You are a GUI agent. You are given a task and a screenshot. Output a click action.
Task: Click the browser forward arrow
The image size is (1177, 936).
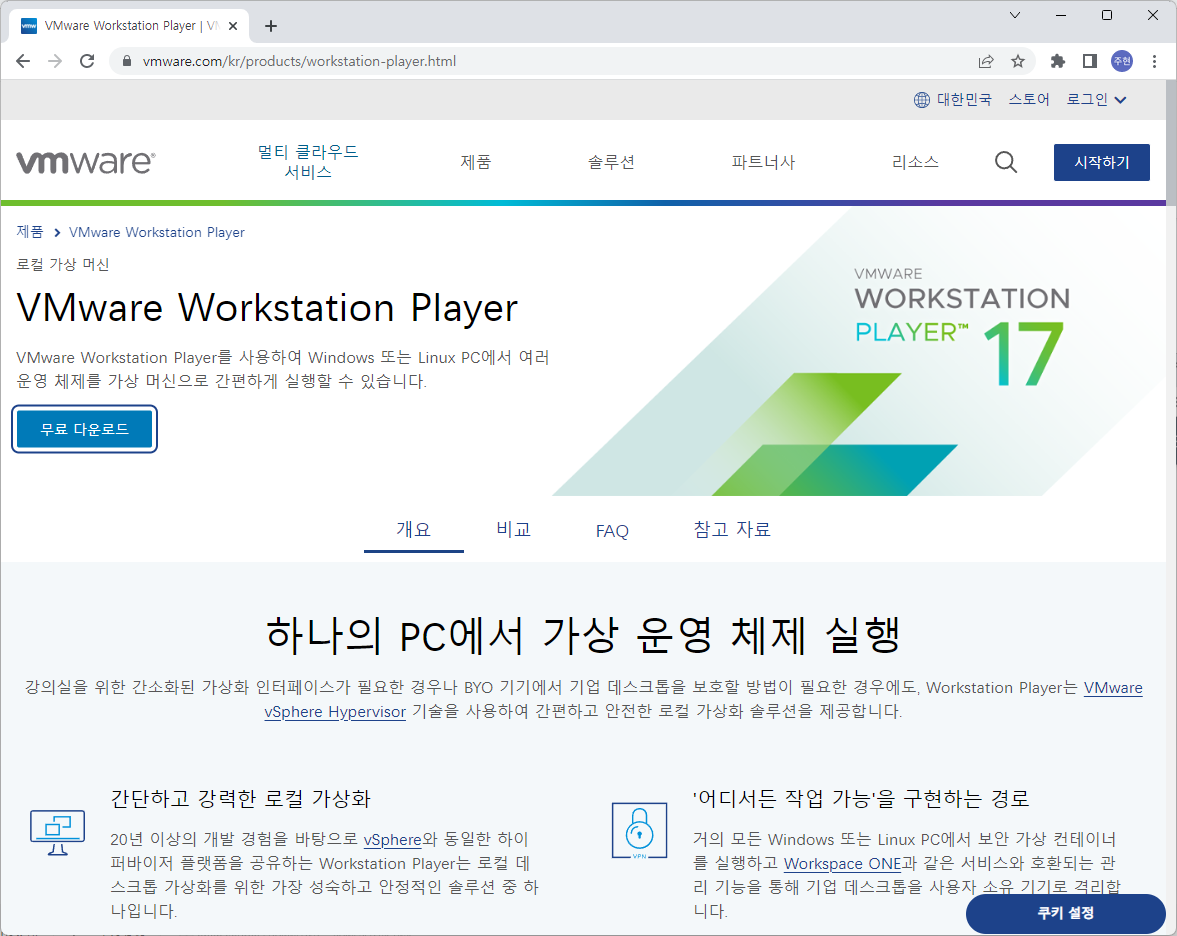click(x=55, y=62)
